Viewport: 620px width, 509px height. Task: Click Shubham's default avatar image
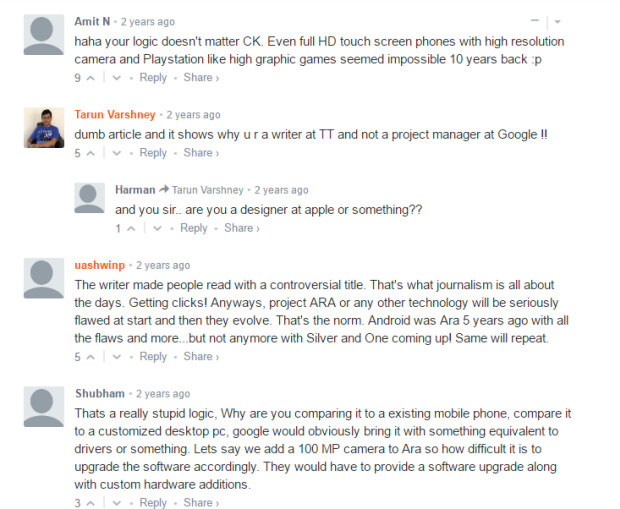point(45,407)
